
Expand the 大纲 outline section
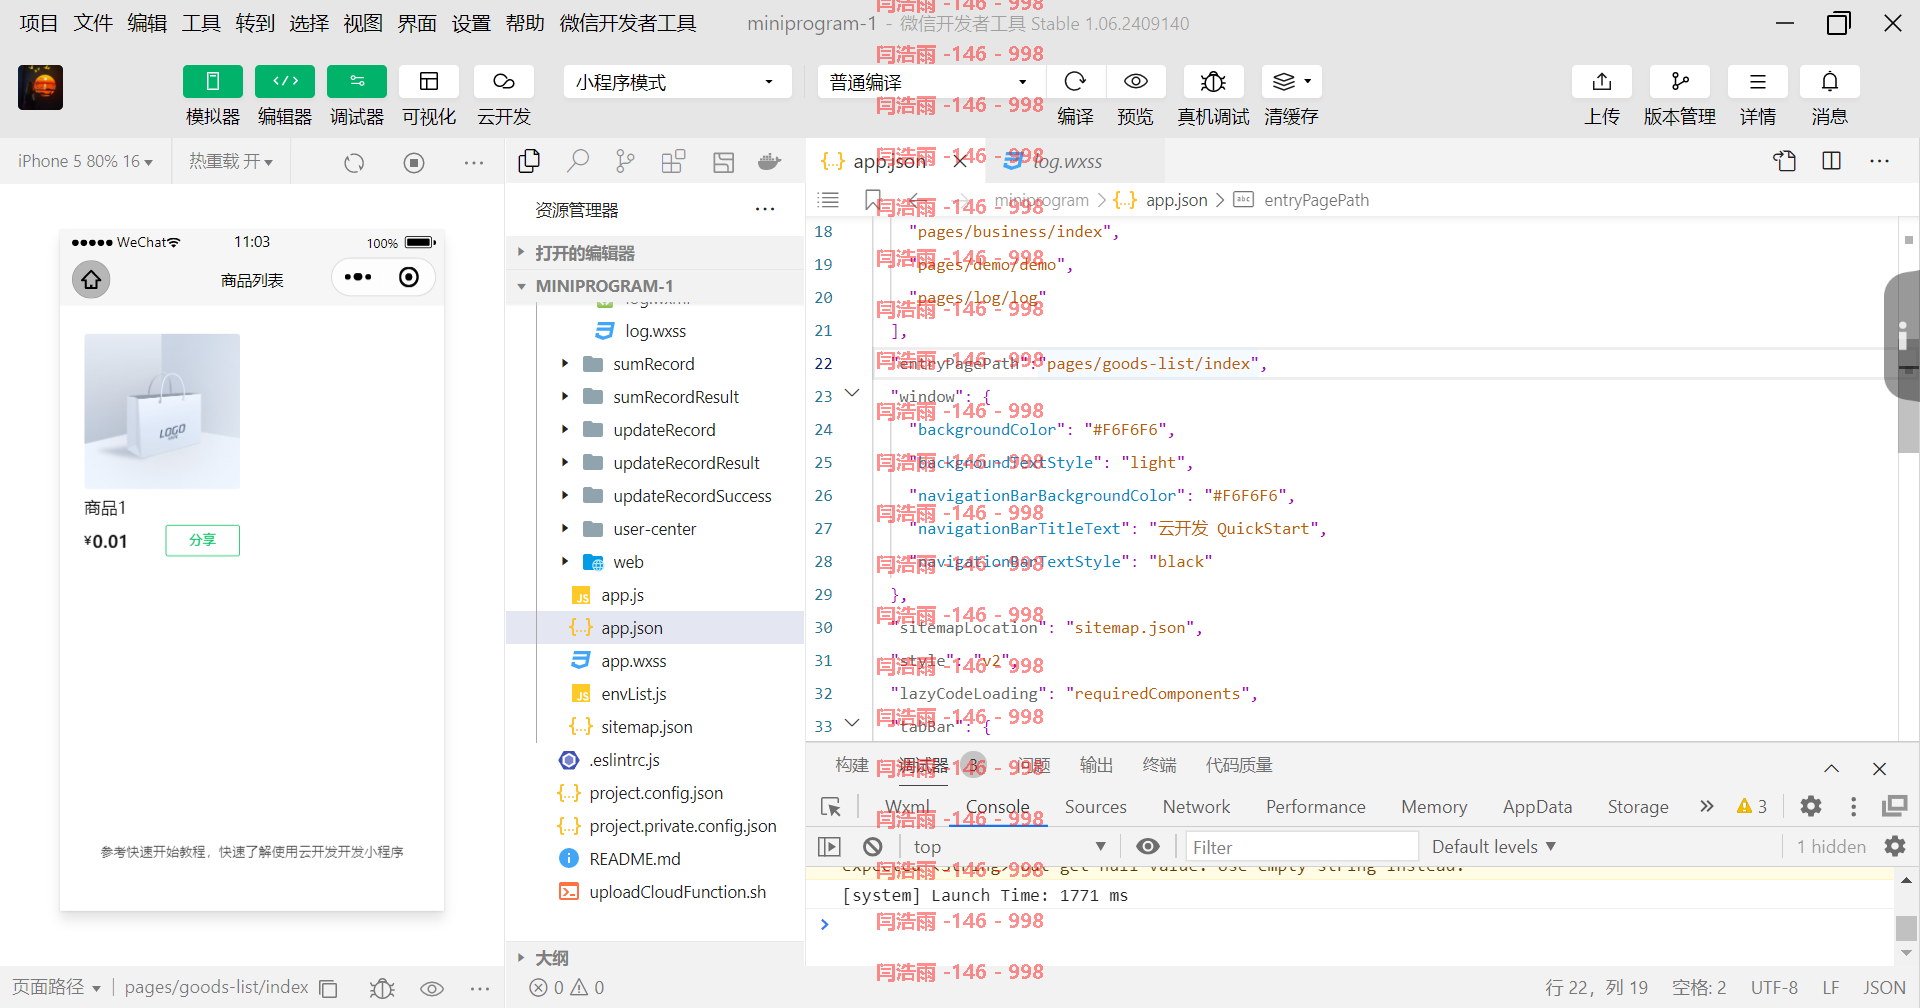tap(655, 958)
